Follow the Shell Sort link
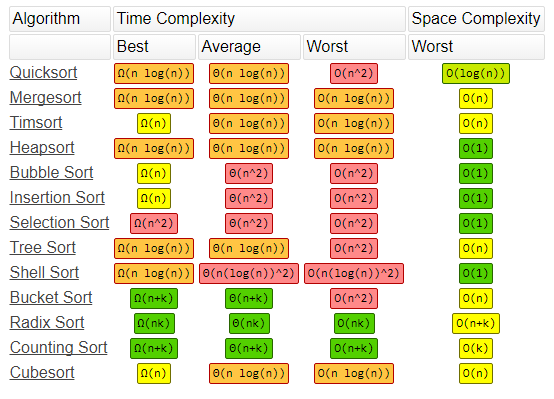554x399 pixels. pyautogui.click(x=45, y=273)
